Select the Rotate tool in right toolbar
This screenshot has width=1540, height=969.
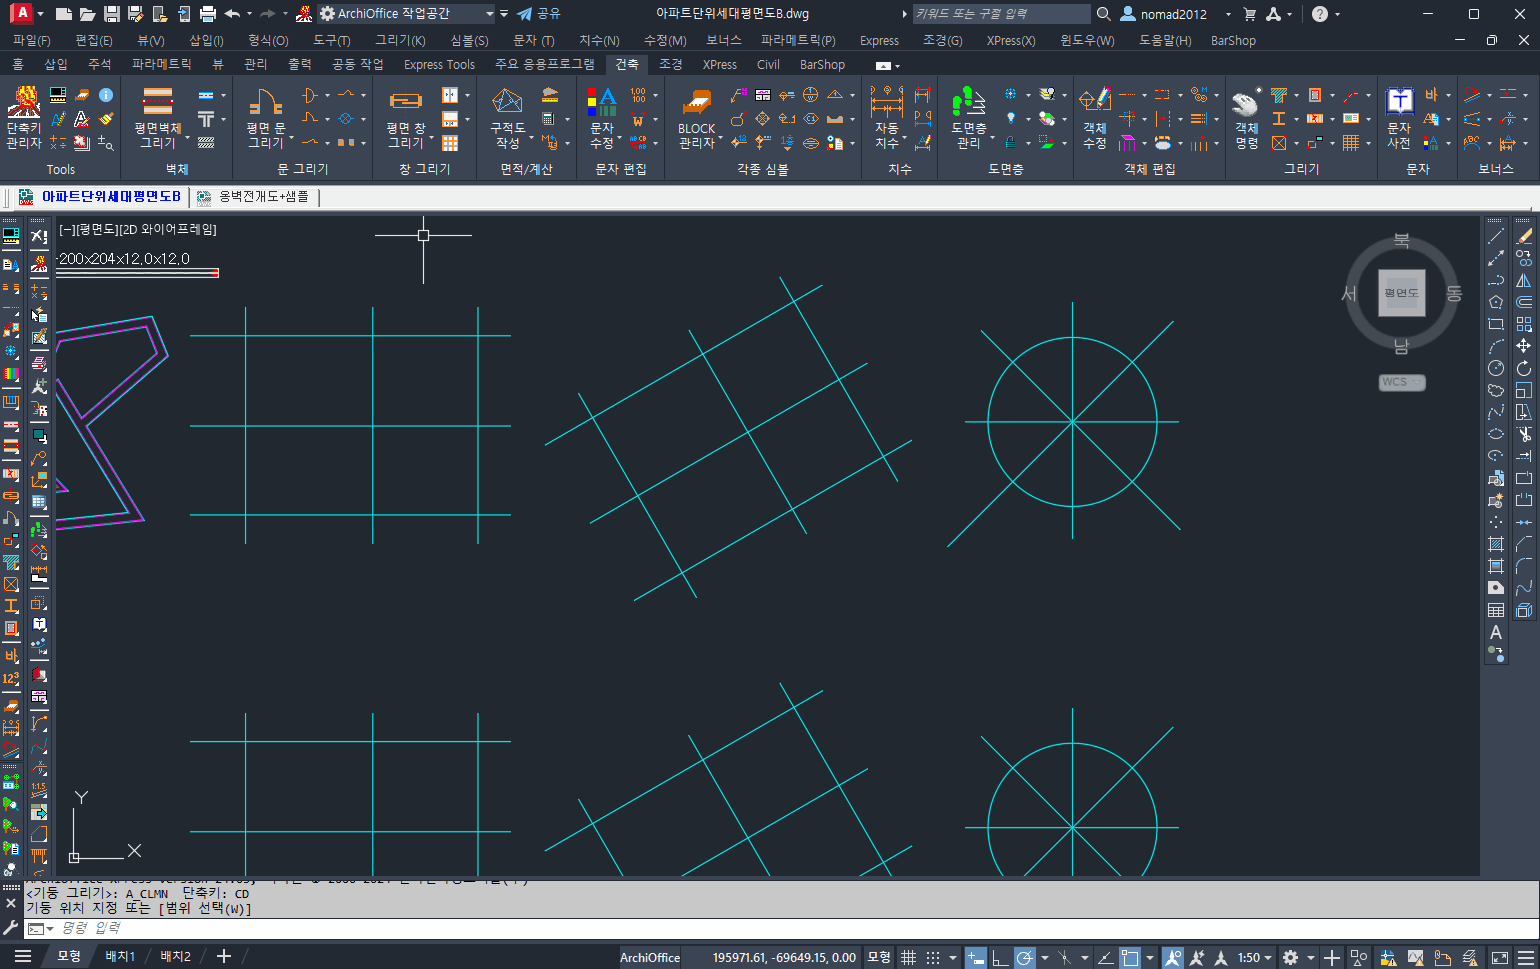(1523, 368)
